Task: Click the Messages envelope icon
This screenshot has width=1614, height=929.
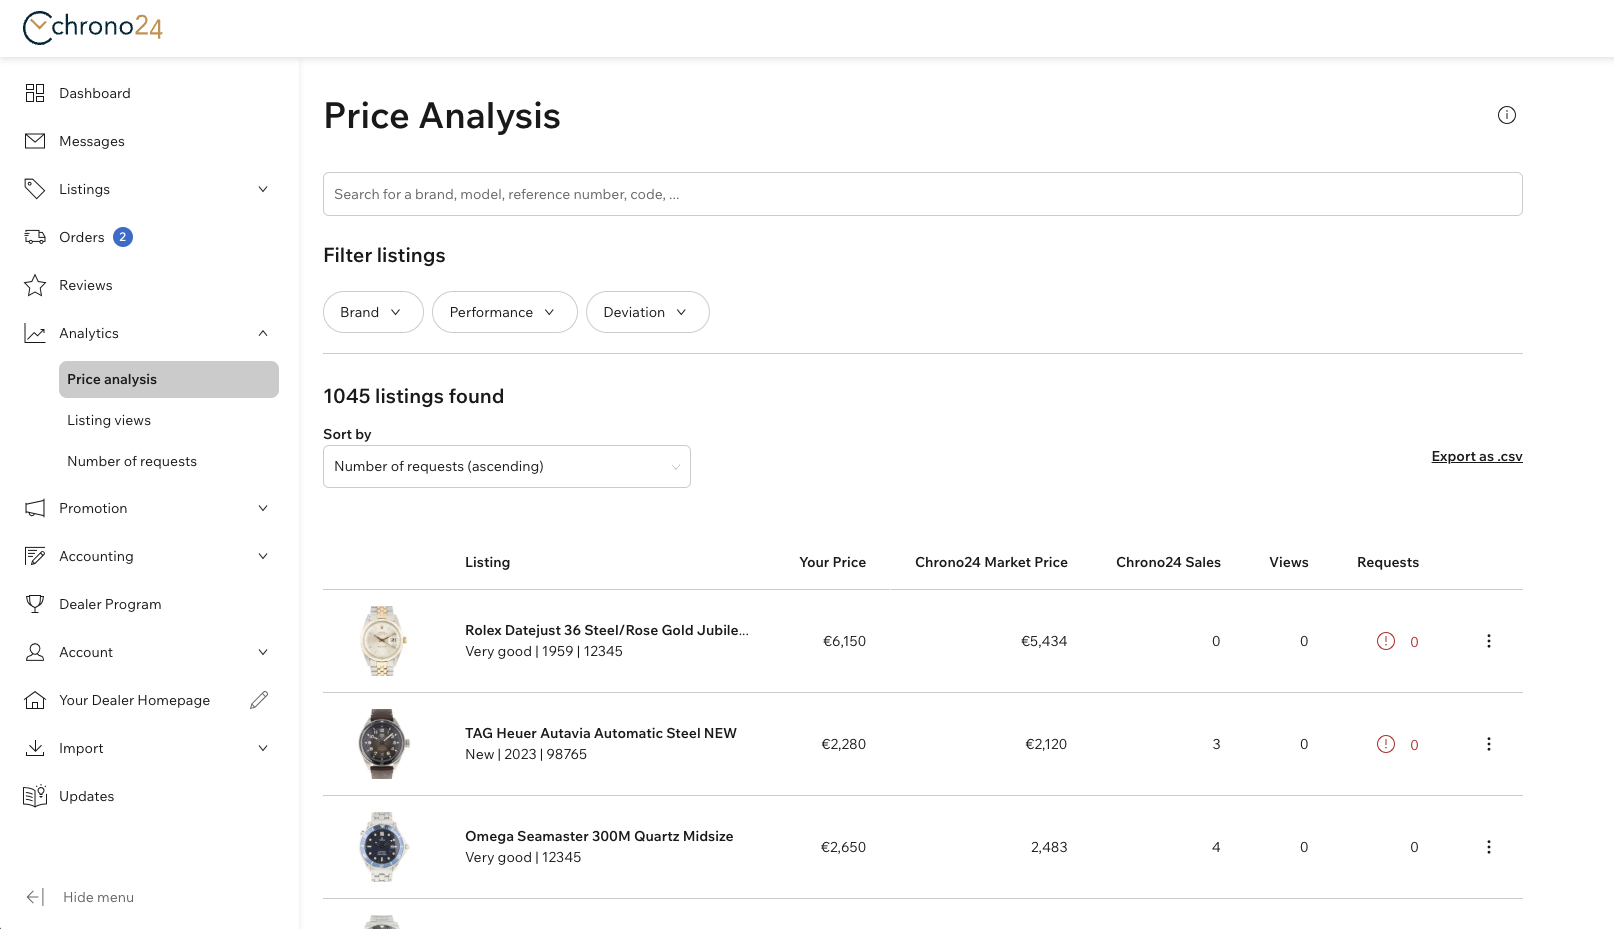Action: tap(35, 141)
